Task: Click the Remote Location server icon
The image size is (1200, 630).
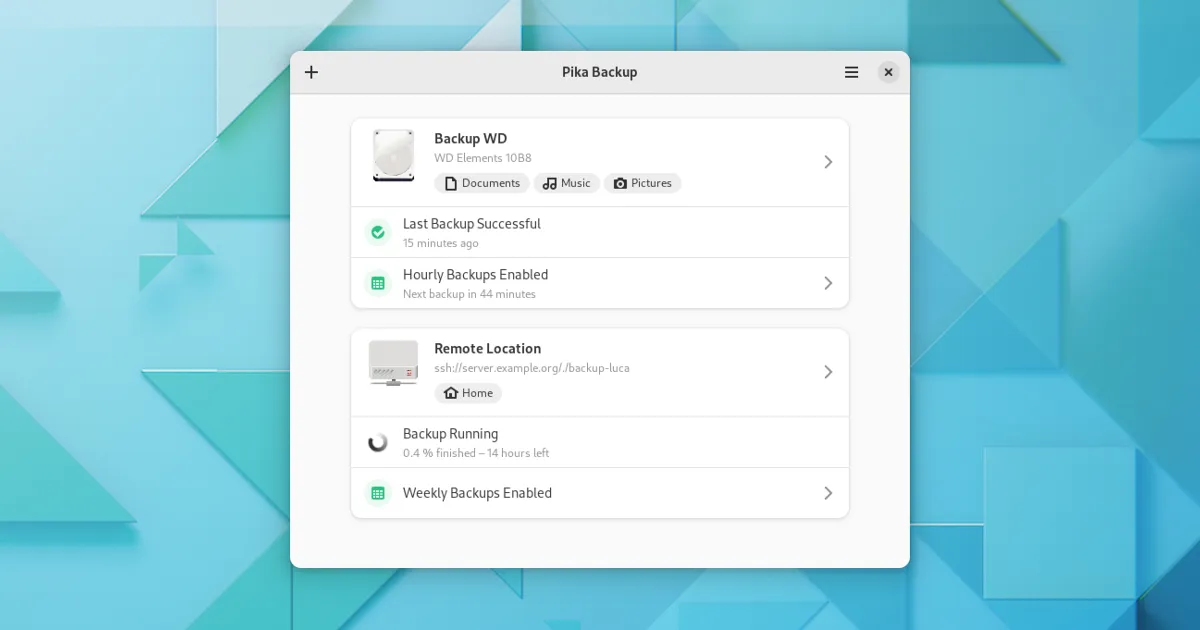Action: point(393,363)
